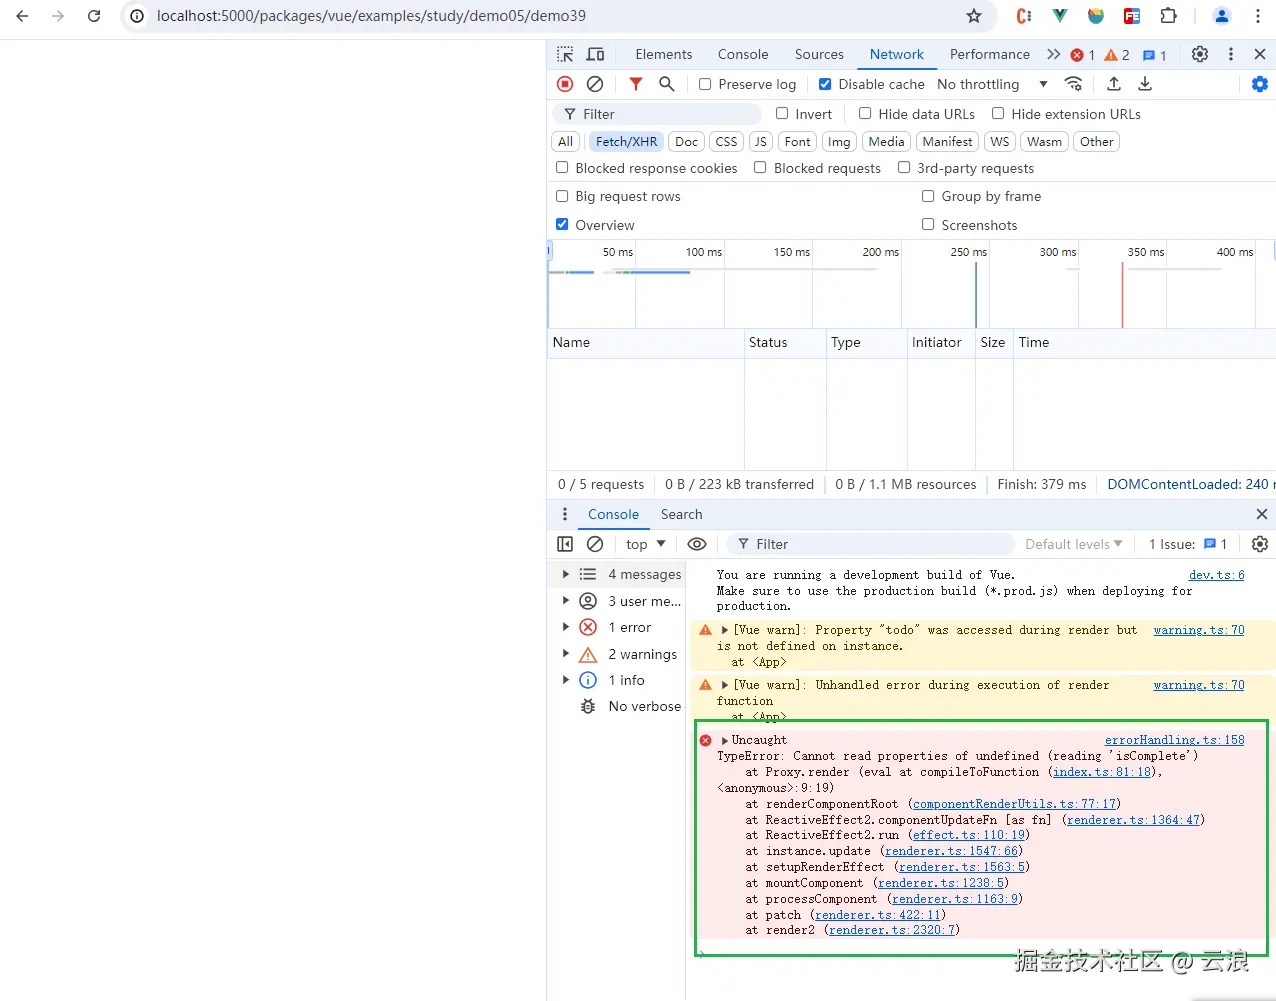This screenshot has width=1276, height=1001.
Task: Check Blocked response cookies
Action: click(x=562, y=168)
